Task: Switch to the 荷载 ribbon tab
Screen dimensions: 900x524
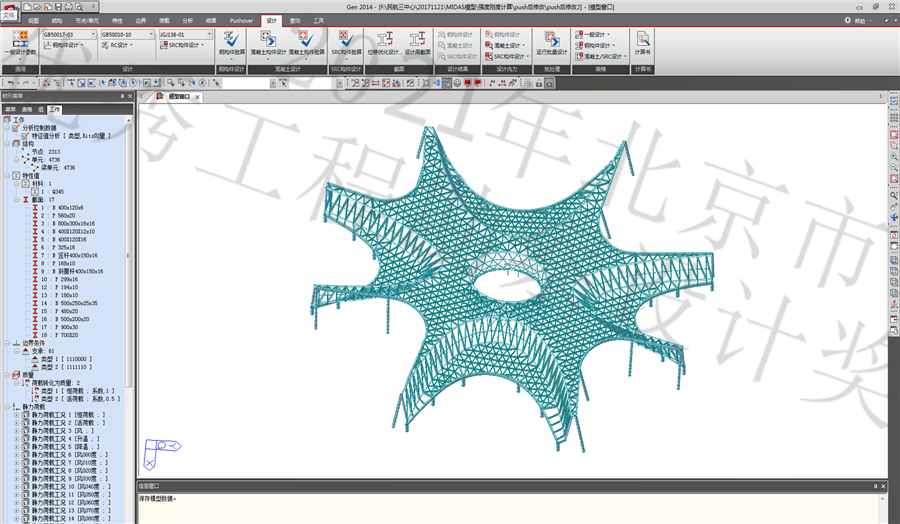Action: pyautogui.click(x=164, y=21)
